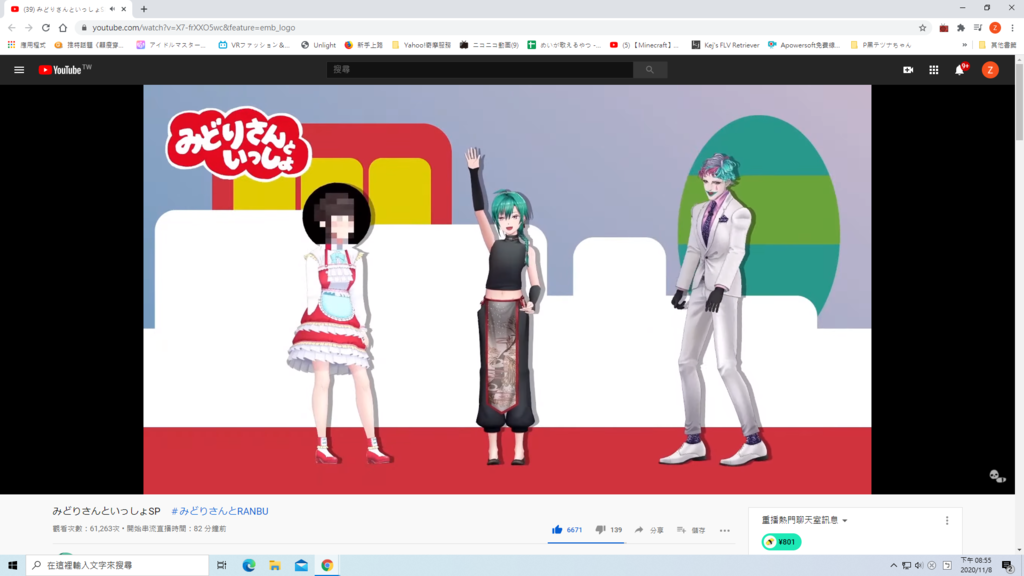Click the ¥801 Super Chat chip
1024x576 pixels.
pos(781,542)
